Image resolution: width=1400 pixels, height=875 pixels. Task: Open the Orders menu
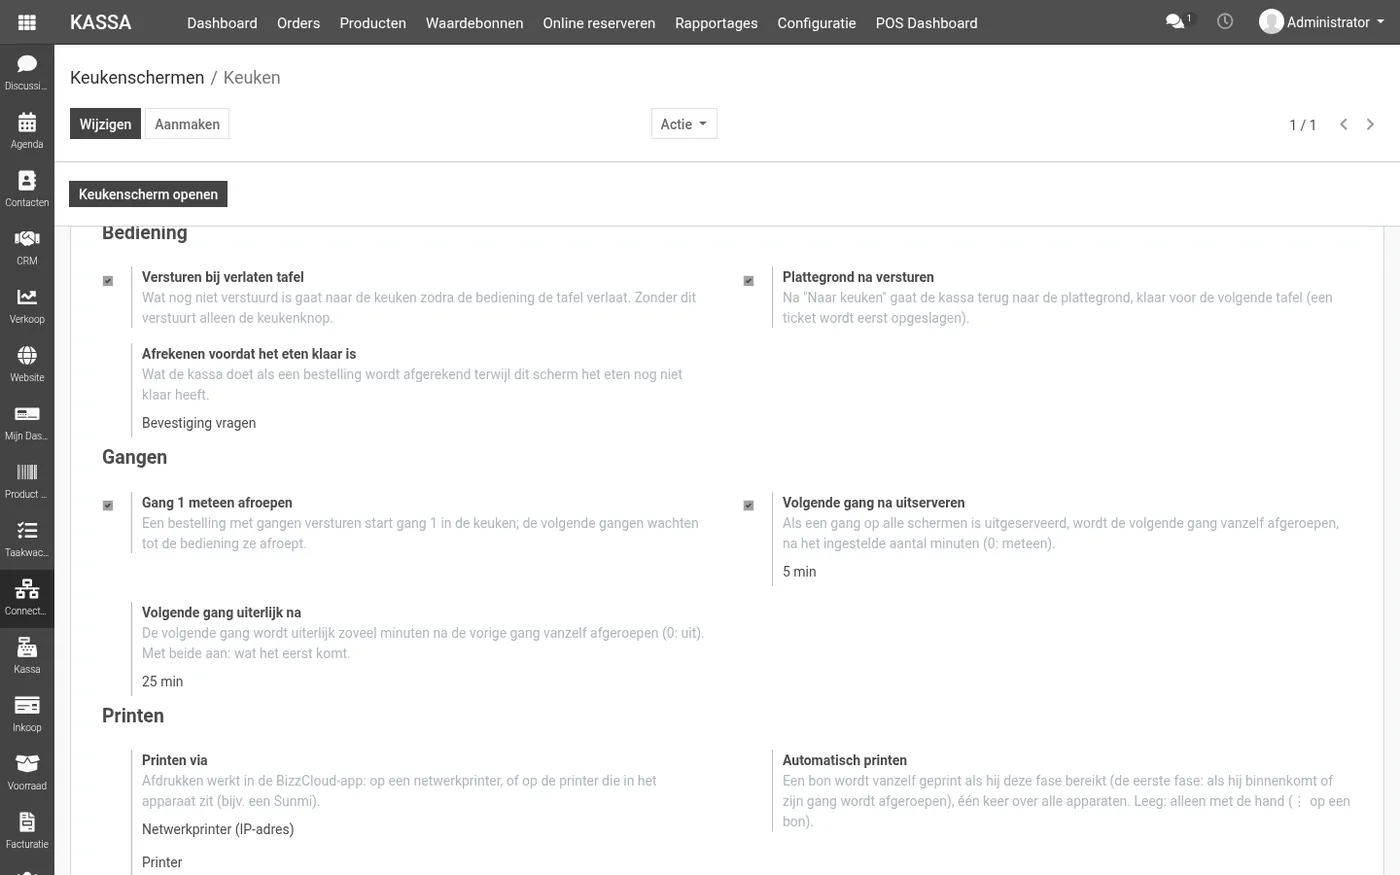[x=298, y=23]
